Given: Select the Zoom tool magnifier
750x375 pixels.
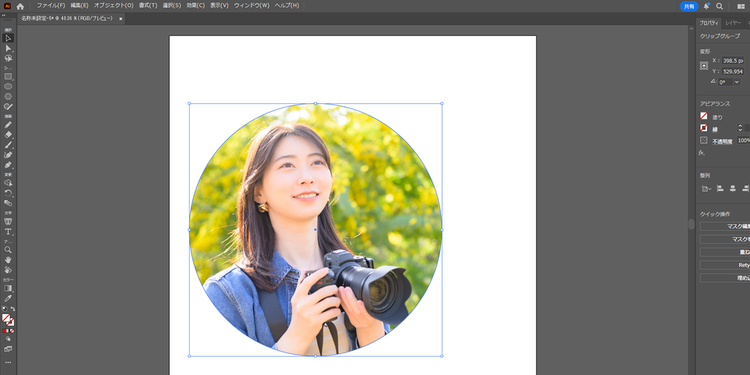Looking at the screenshot, I should coord(8,250).
